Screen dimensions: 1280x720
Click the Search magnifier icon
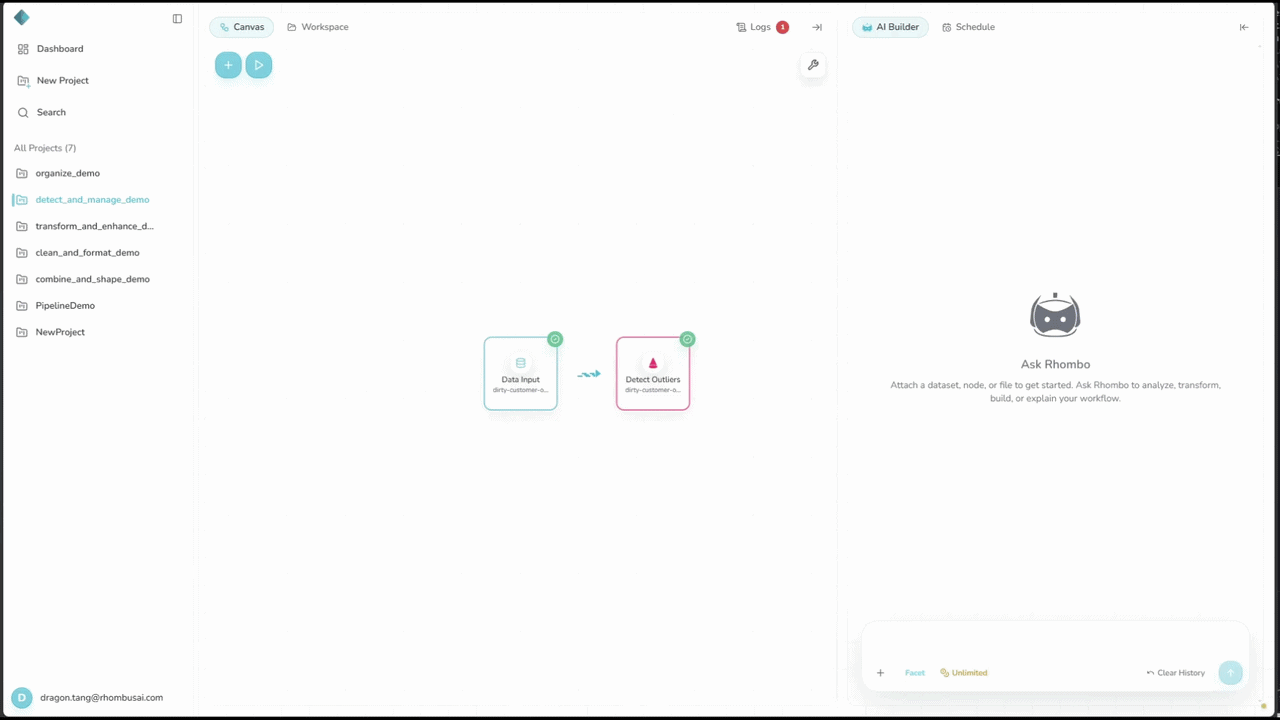point(23,112)
